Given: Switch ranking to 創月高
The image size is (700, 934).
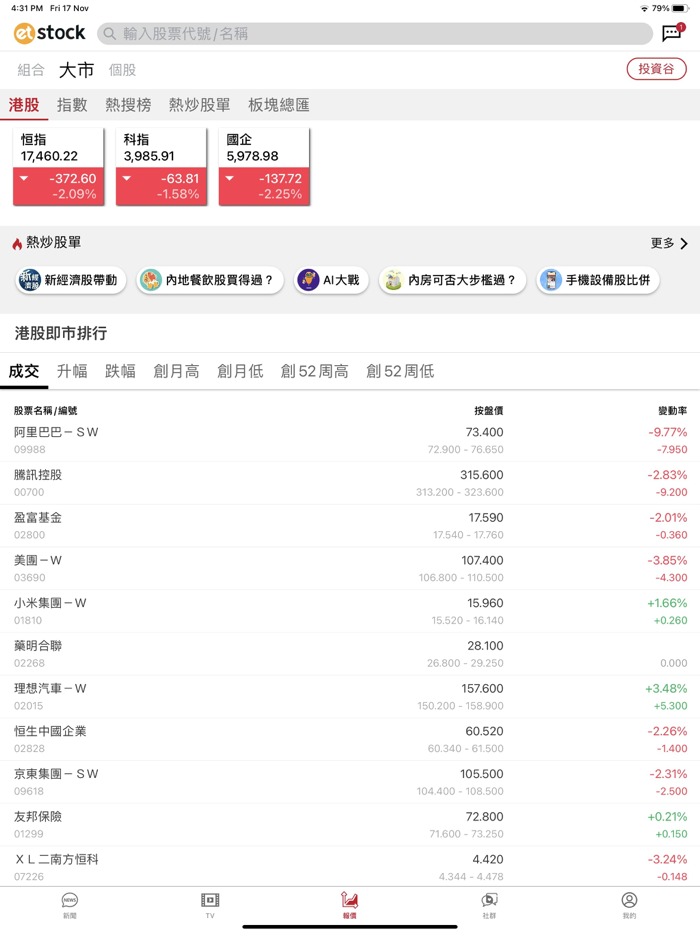Looking at the screenshot, I should tap(176, 371).
